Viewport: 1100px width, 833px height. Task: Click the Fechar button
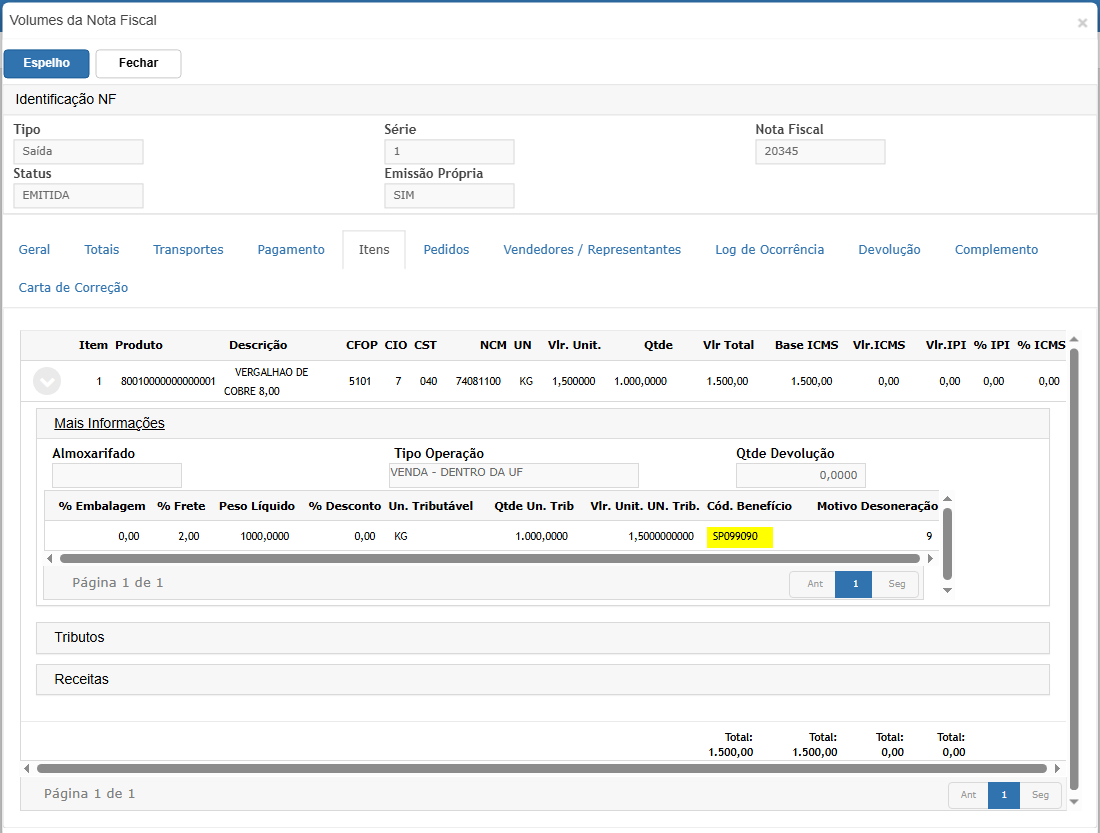pyautogui.click(x=138, y=63)
